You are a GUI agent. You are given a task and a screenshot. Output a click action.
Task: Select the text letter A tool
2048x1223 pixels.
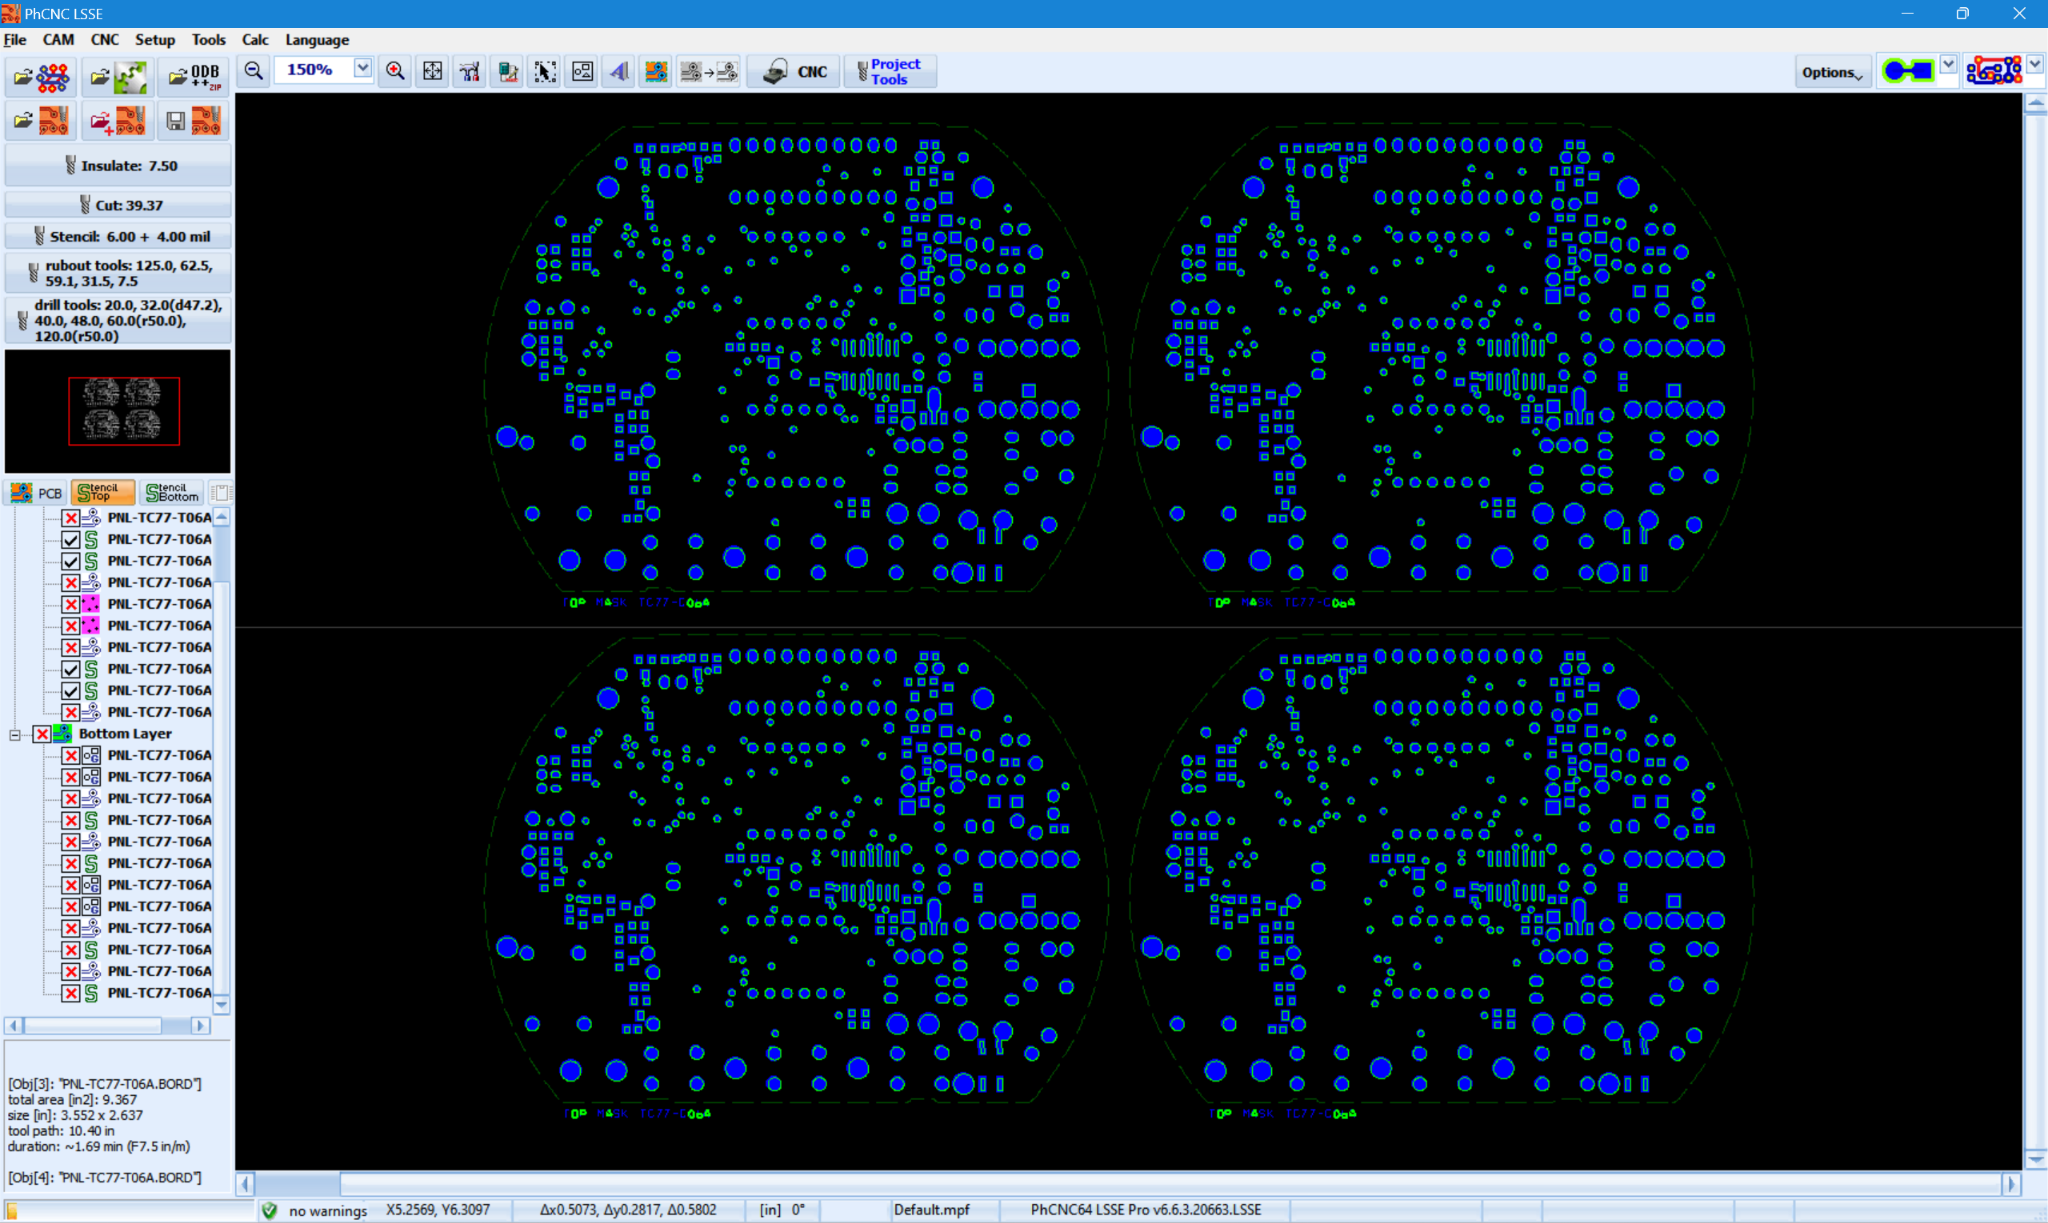tap(620, 71)
